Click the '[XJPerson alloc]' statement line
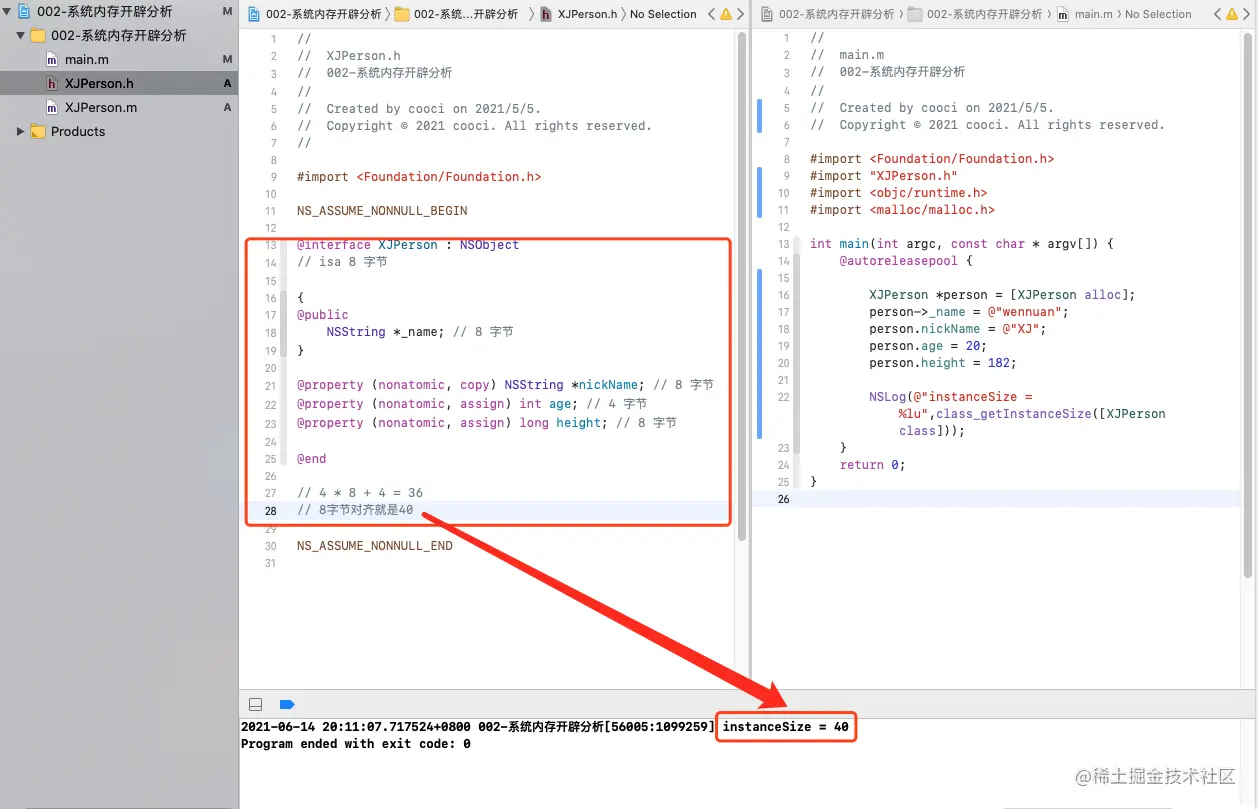 coord(1002,295)
